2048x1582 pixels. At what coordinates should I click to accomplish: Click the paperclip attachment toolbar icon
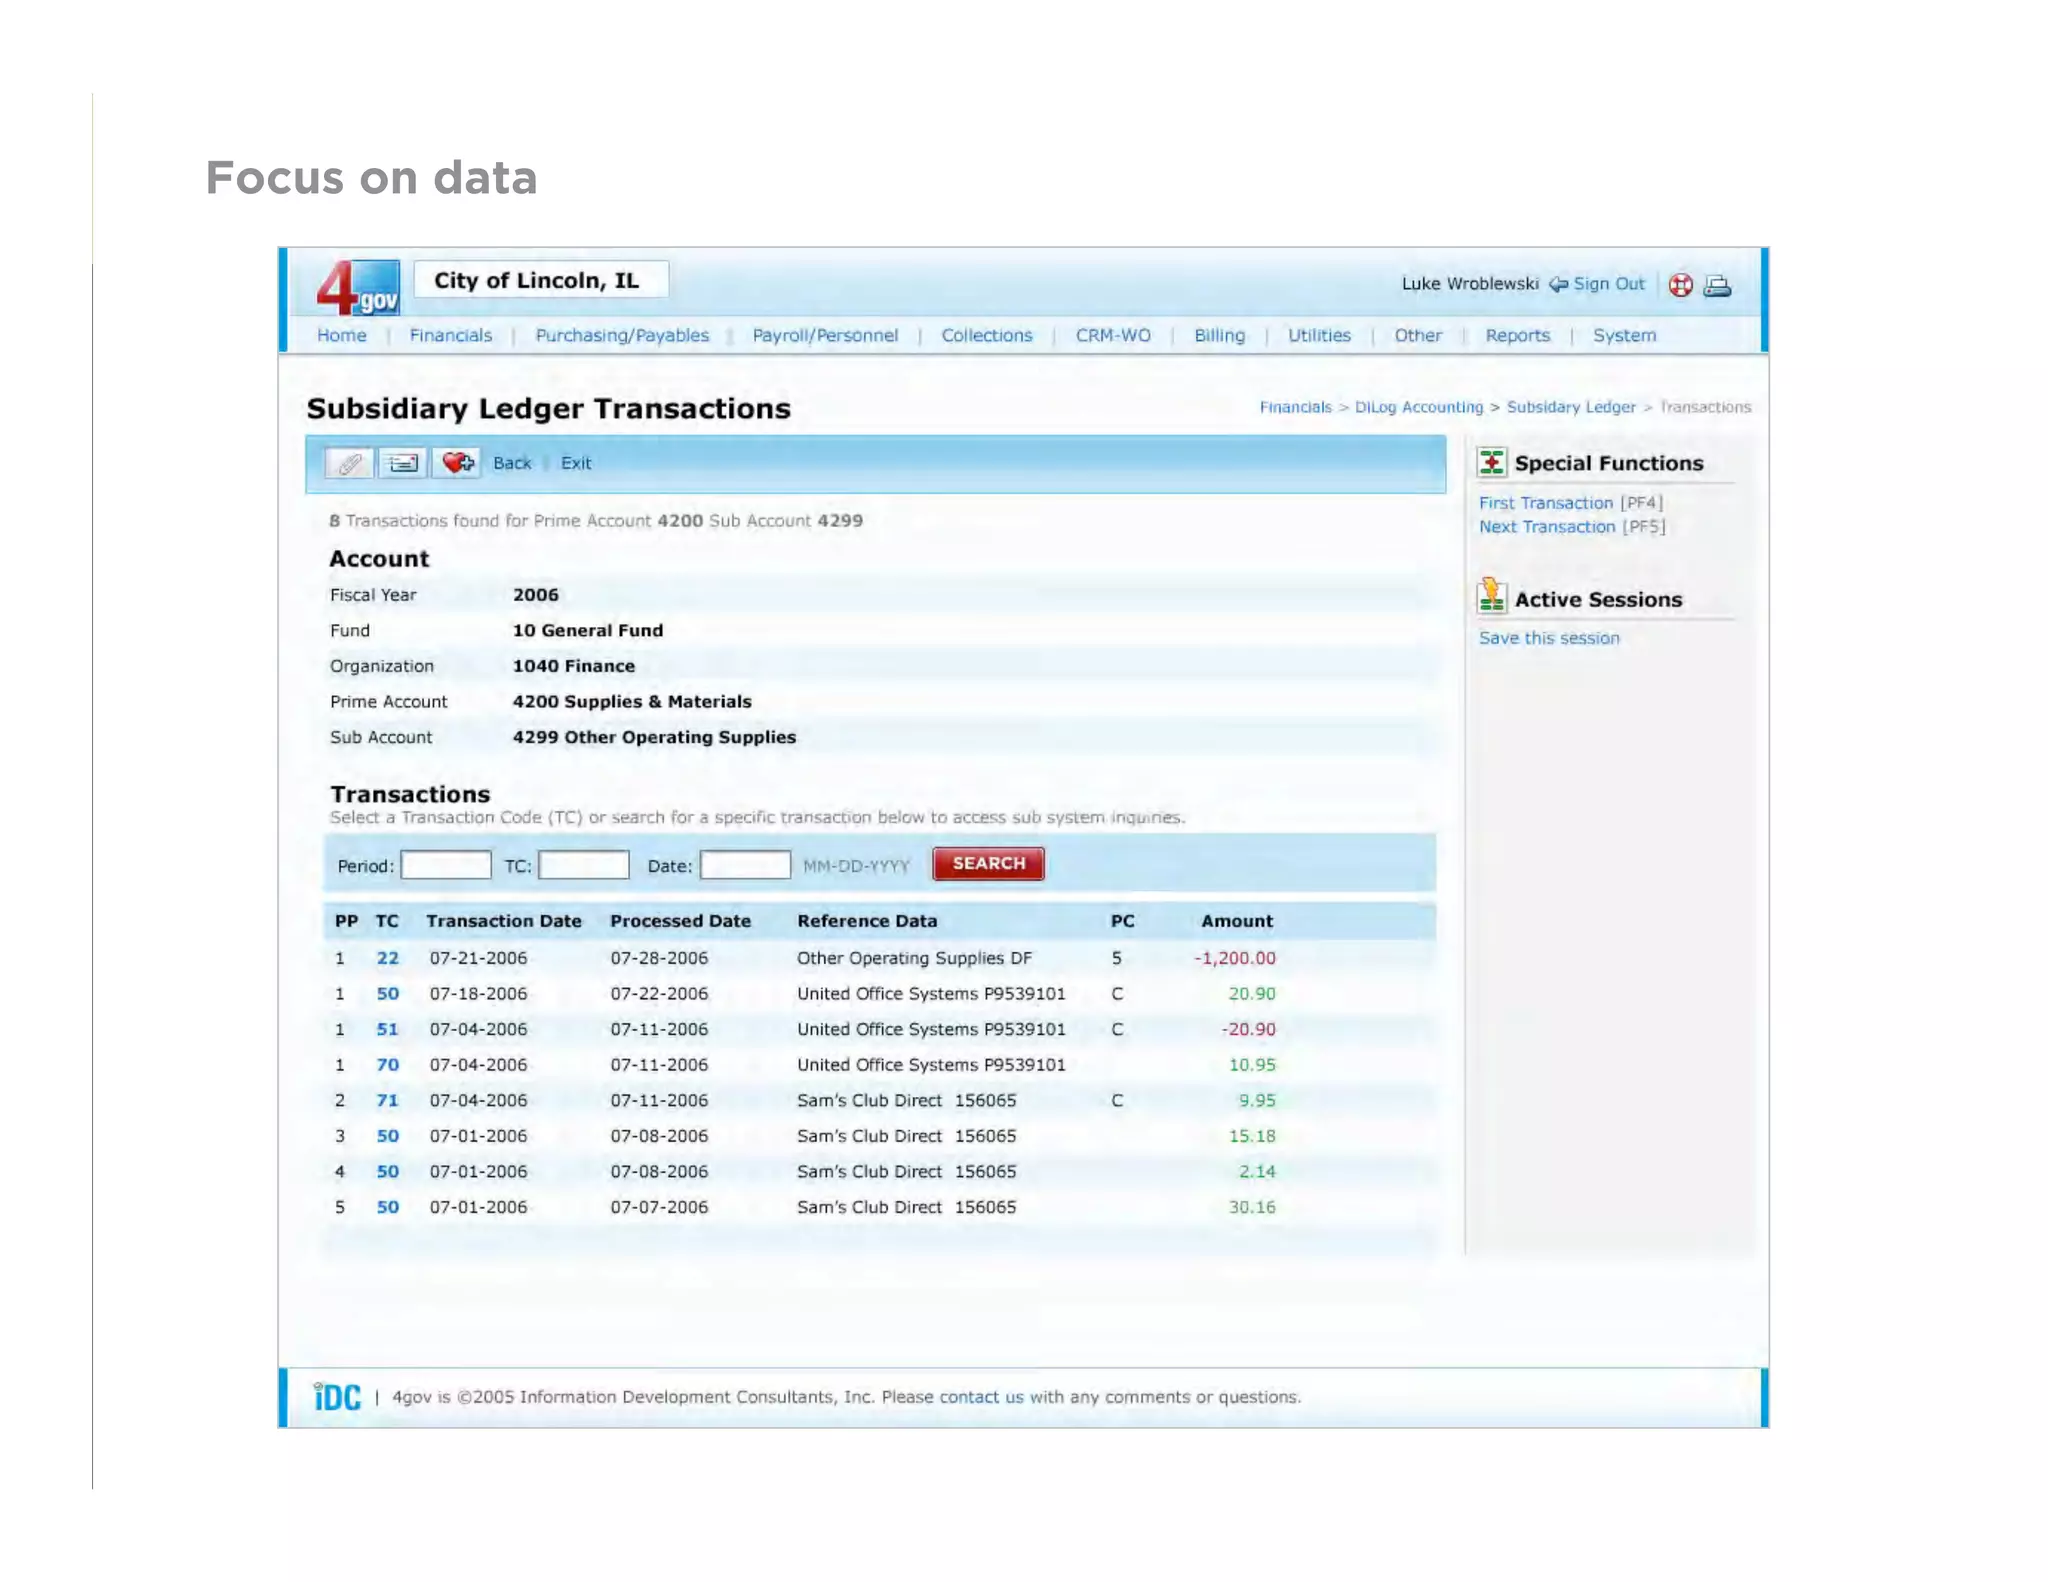[x=349, y=463]
